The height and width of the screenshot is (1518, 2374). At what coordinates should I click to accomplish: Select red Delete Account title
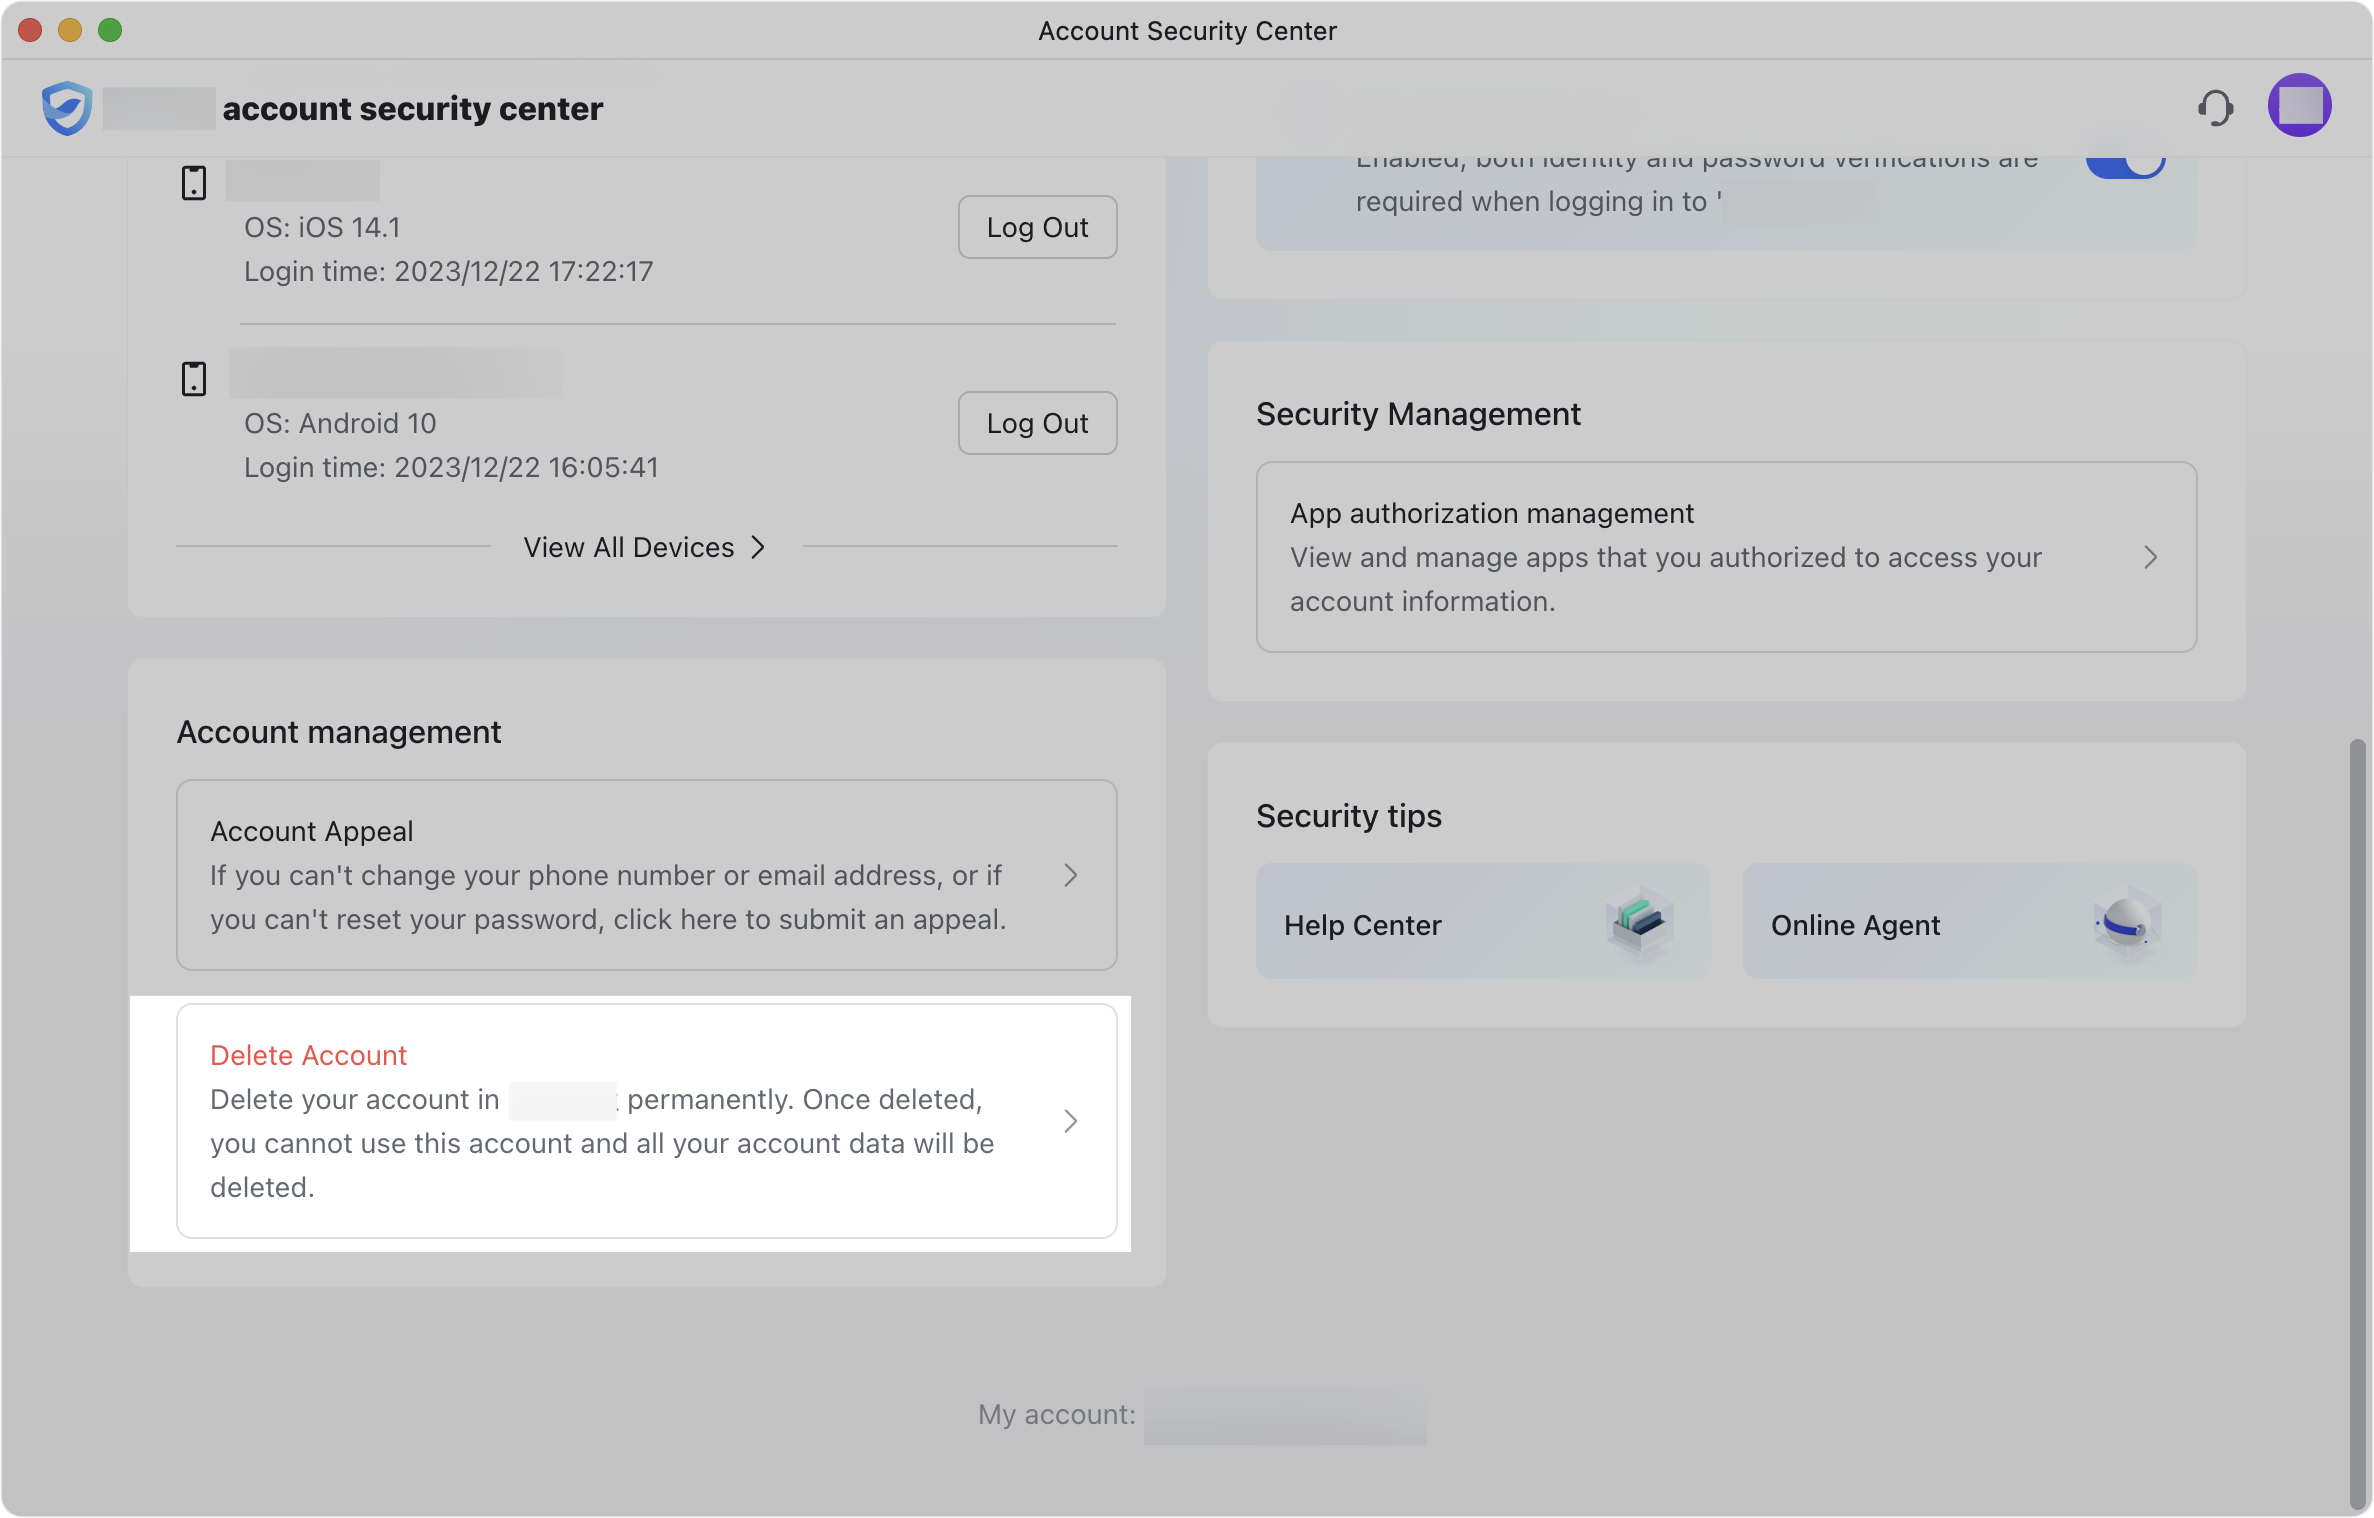308,1055
